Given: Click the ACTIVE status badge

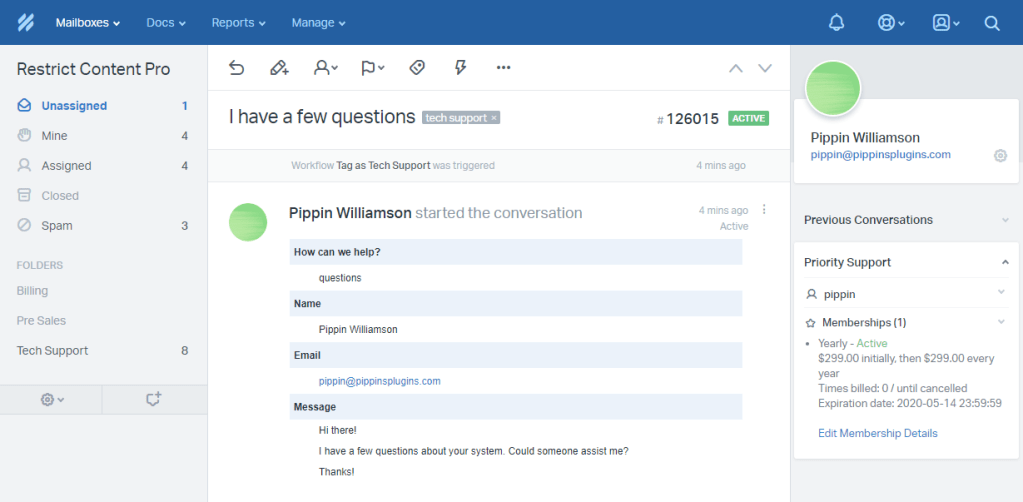Looking at the screenshot, I should click(748, 119).
